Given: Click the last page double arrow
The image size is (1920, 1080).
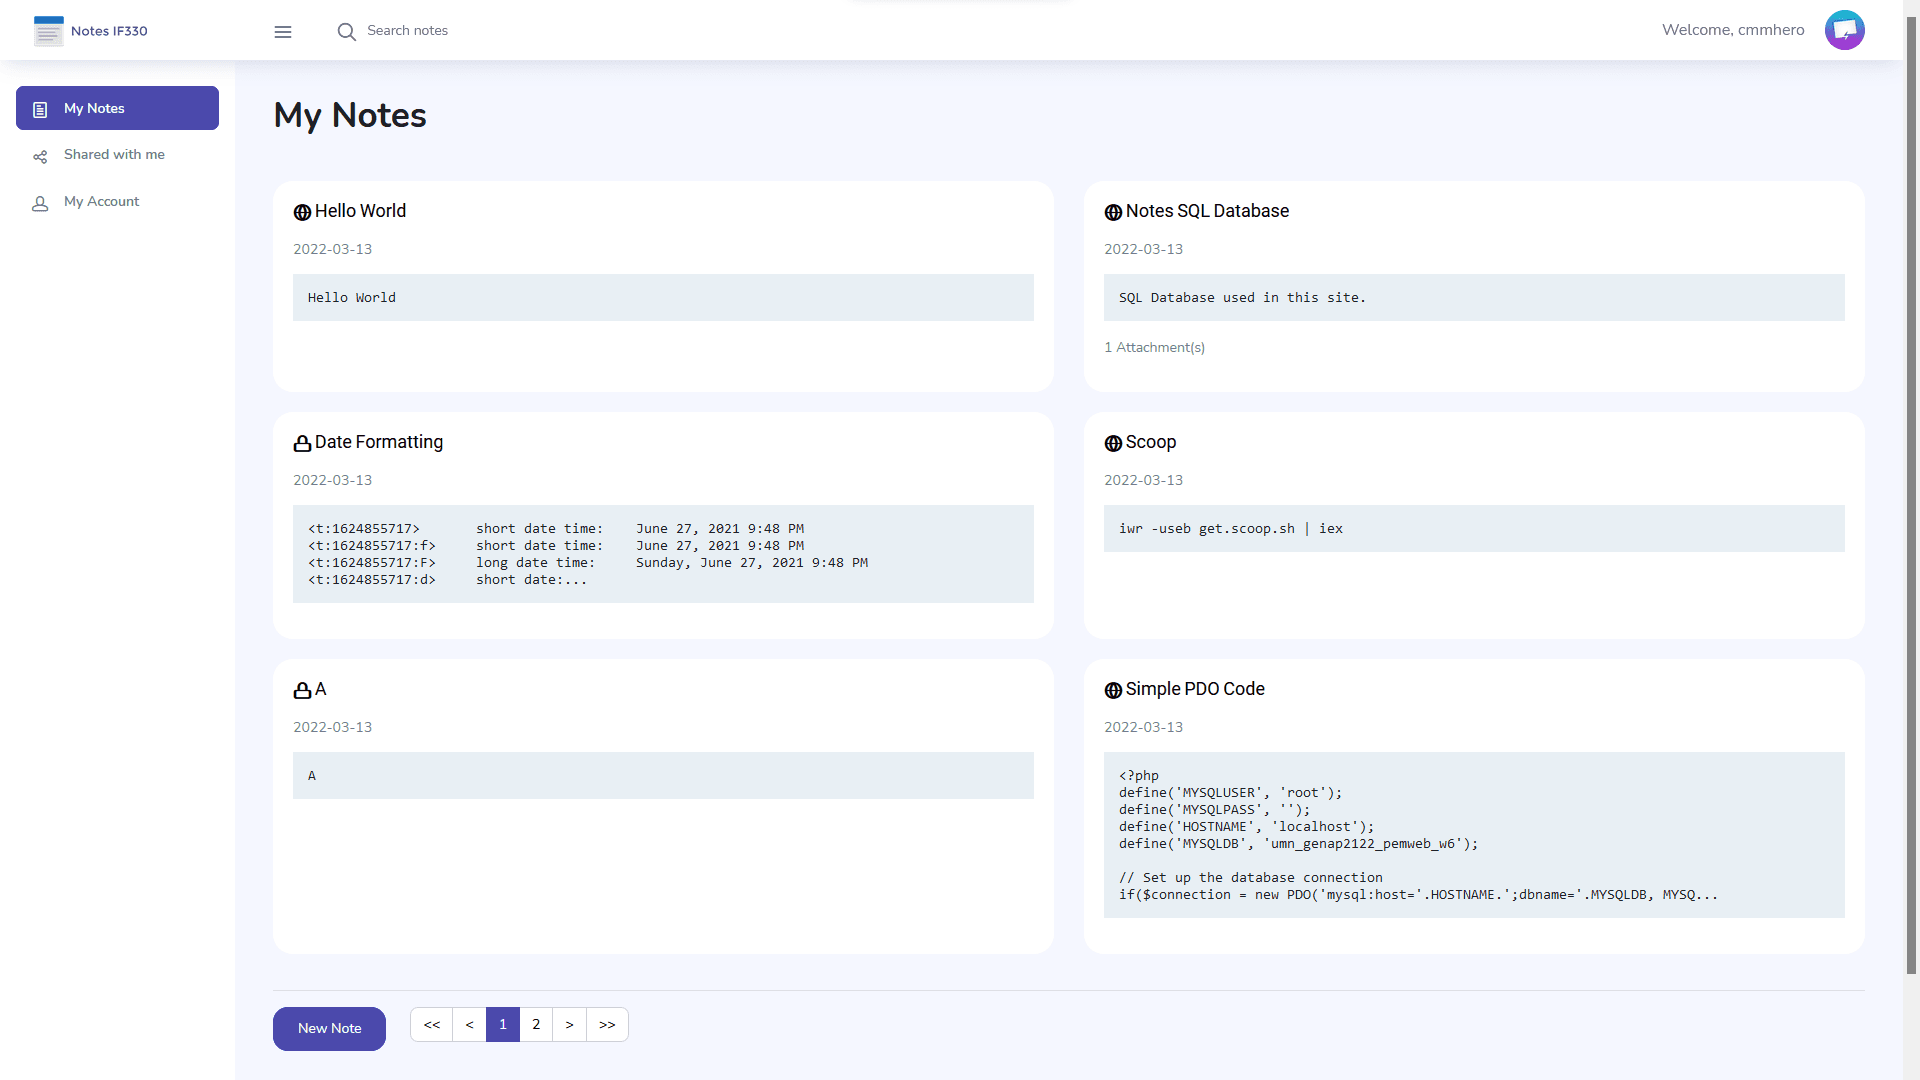Looking at the screenshot, I should point(607,1024).
